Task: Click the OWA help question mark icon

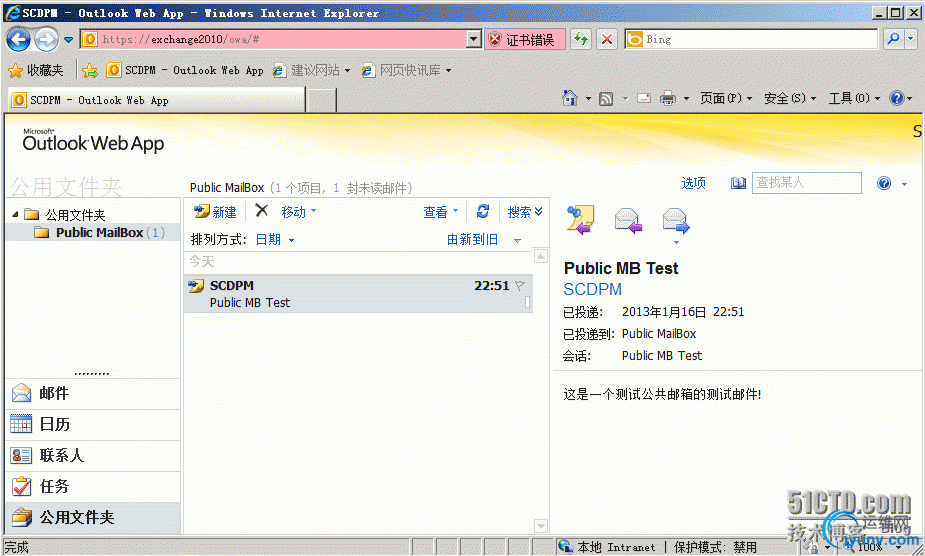Action: pos(884,183)
